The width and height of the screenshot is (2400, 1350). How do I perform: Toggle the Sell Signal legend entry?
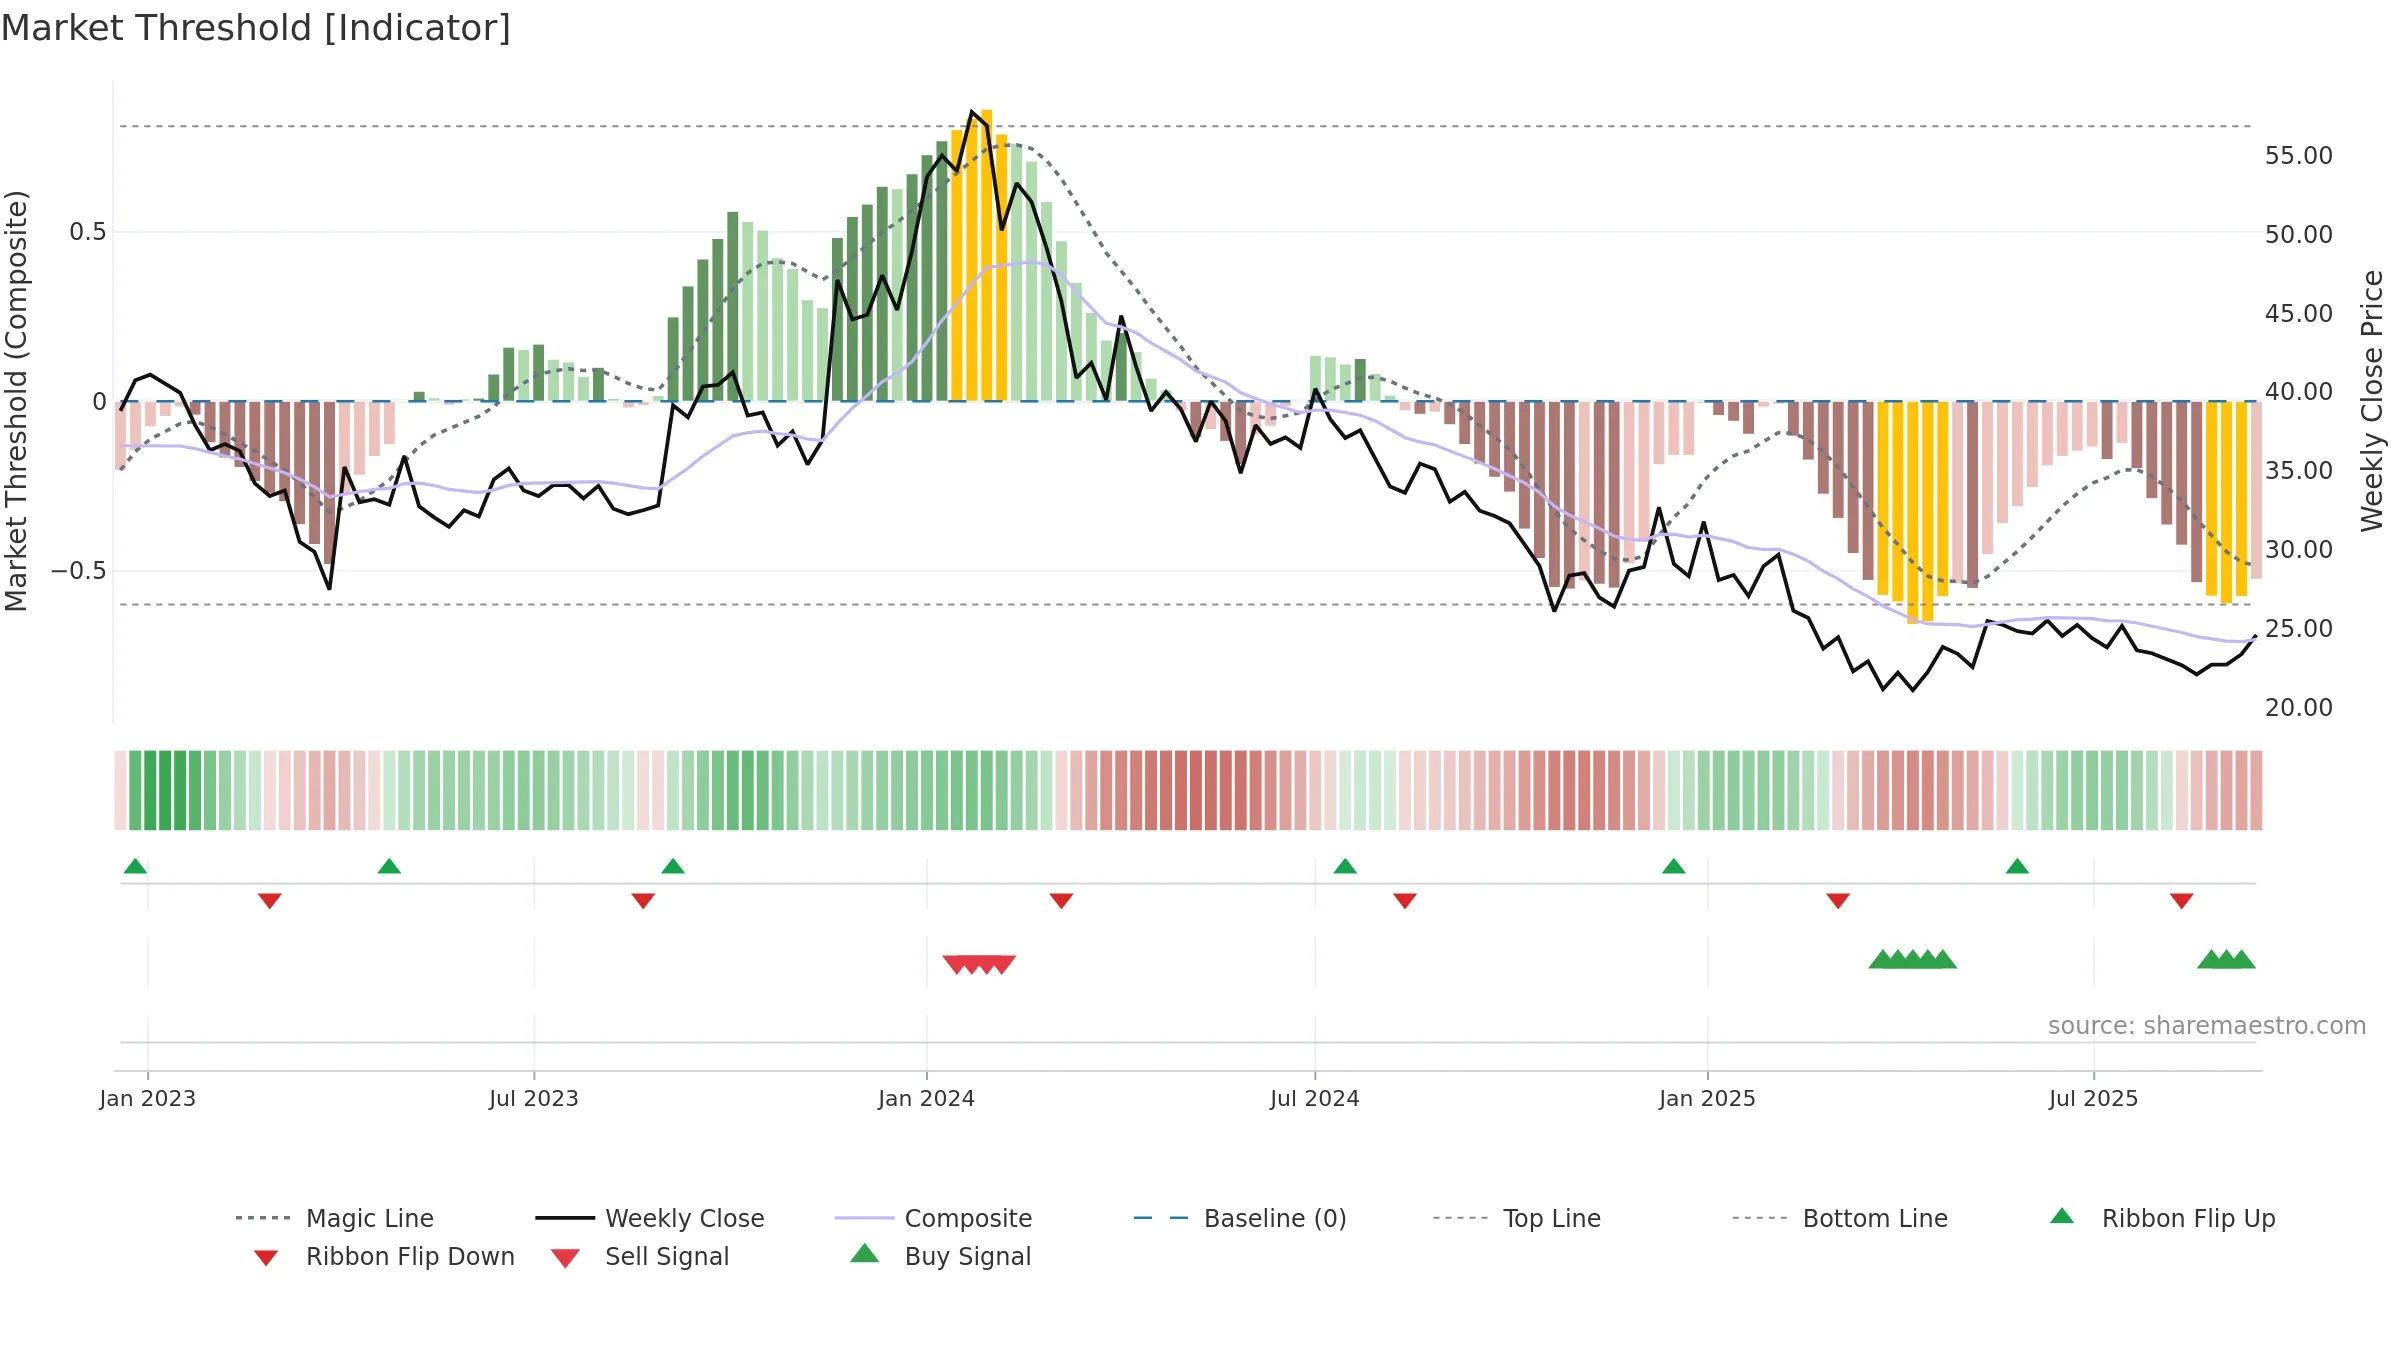click(x=640, y=1256)
